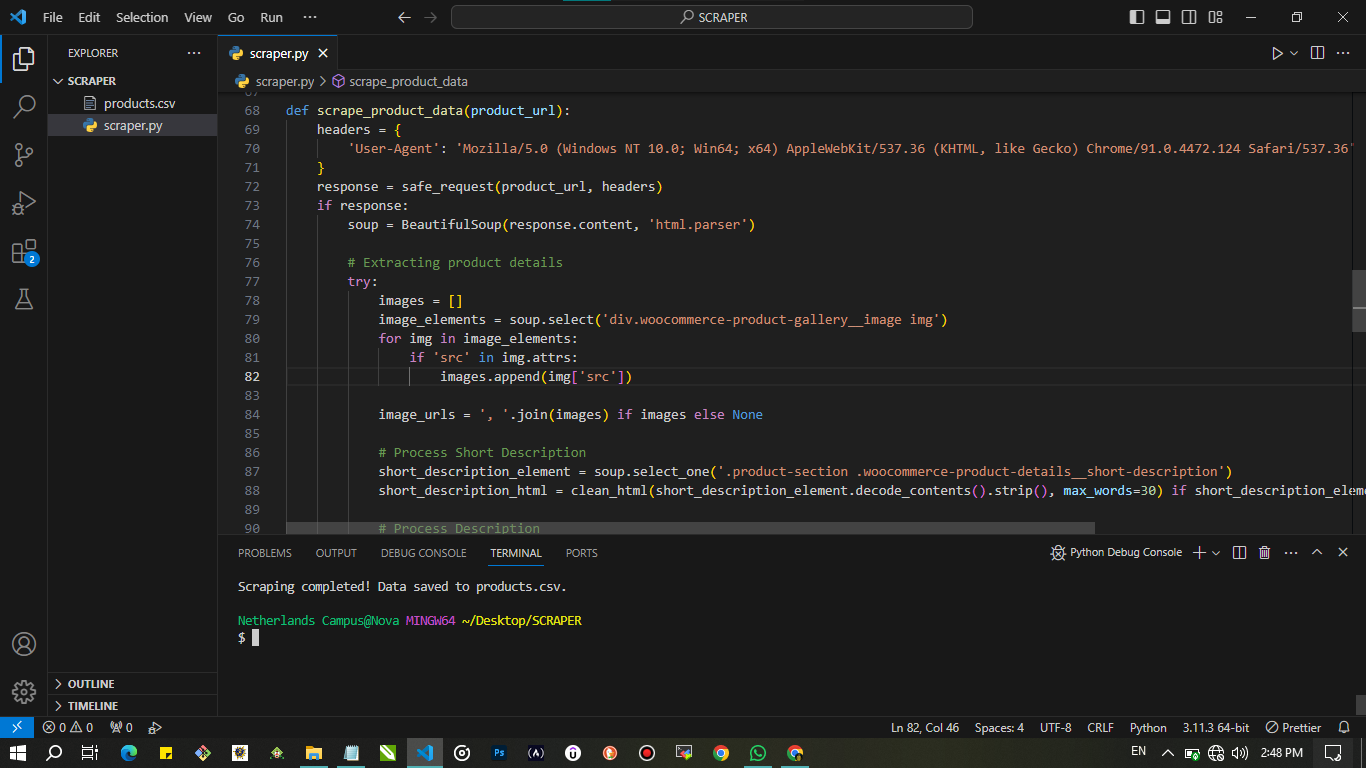Image resolution: width=1366 pixels, height=768 pixels.
Task: Open the Run menu
Action: tap(271, 17)
